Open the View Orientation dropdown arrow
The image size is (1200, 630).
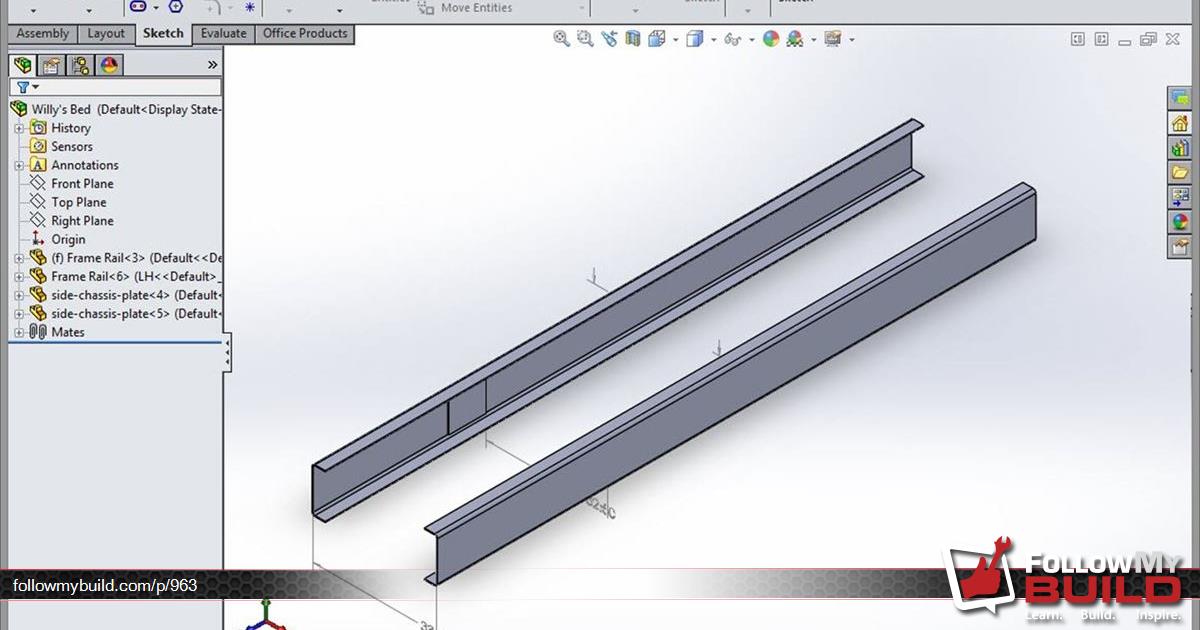click(676, 40)
